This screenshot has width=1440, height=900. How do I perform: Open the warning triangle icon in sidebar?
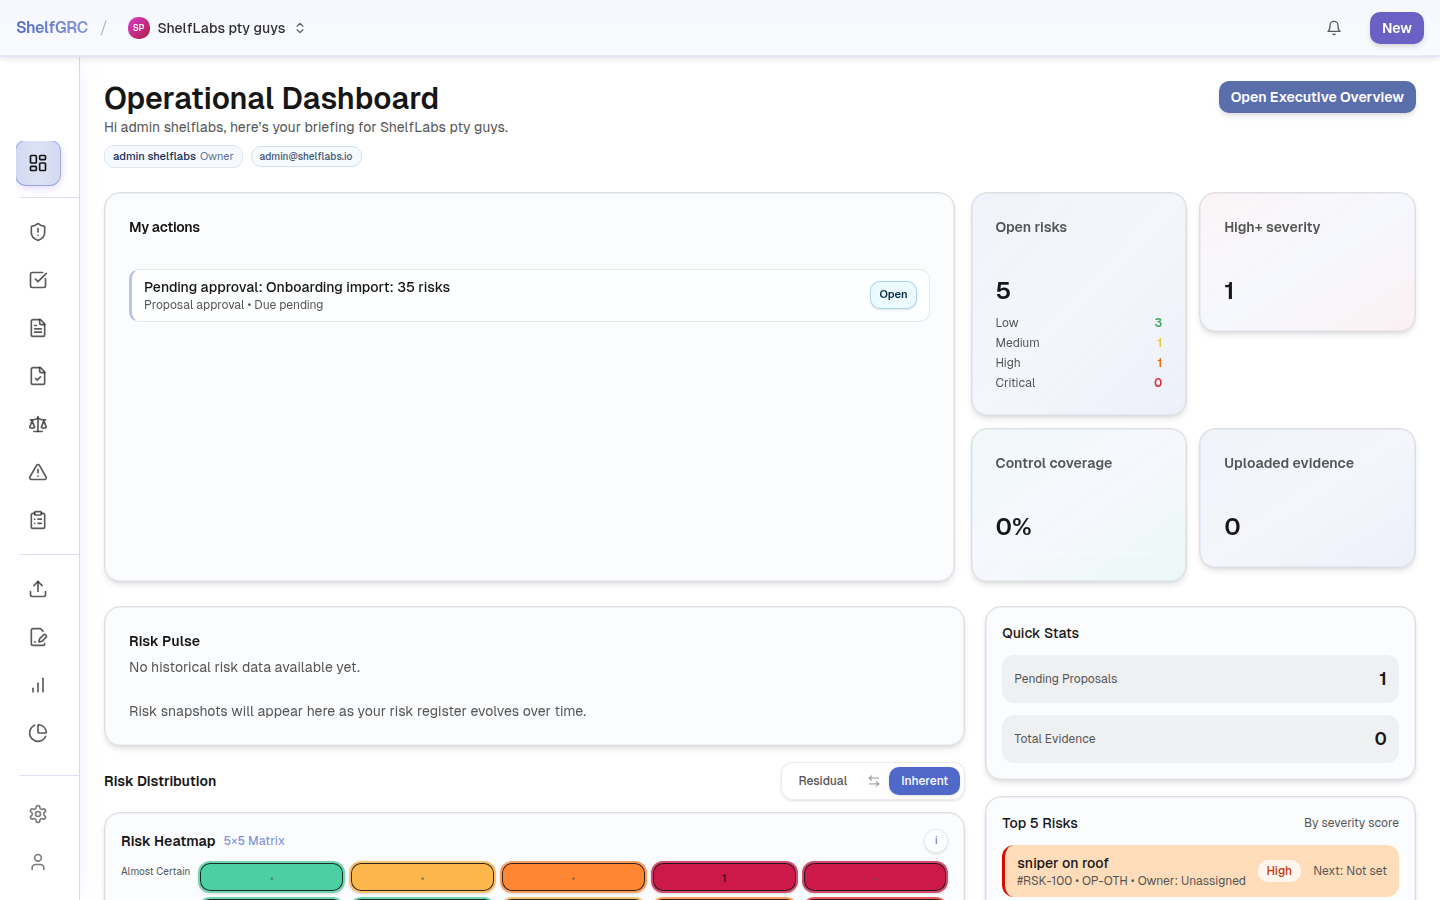[x=38, y=472]
